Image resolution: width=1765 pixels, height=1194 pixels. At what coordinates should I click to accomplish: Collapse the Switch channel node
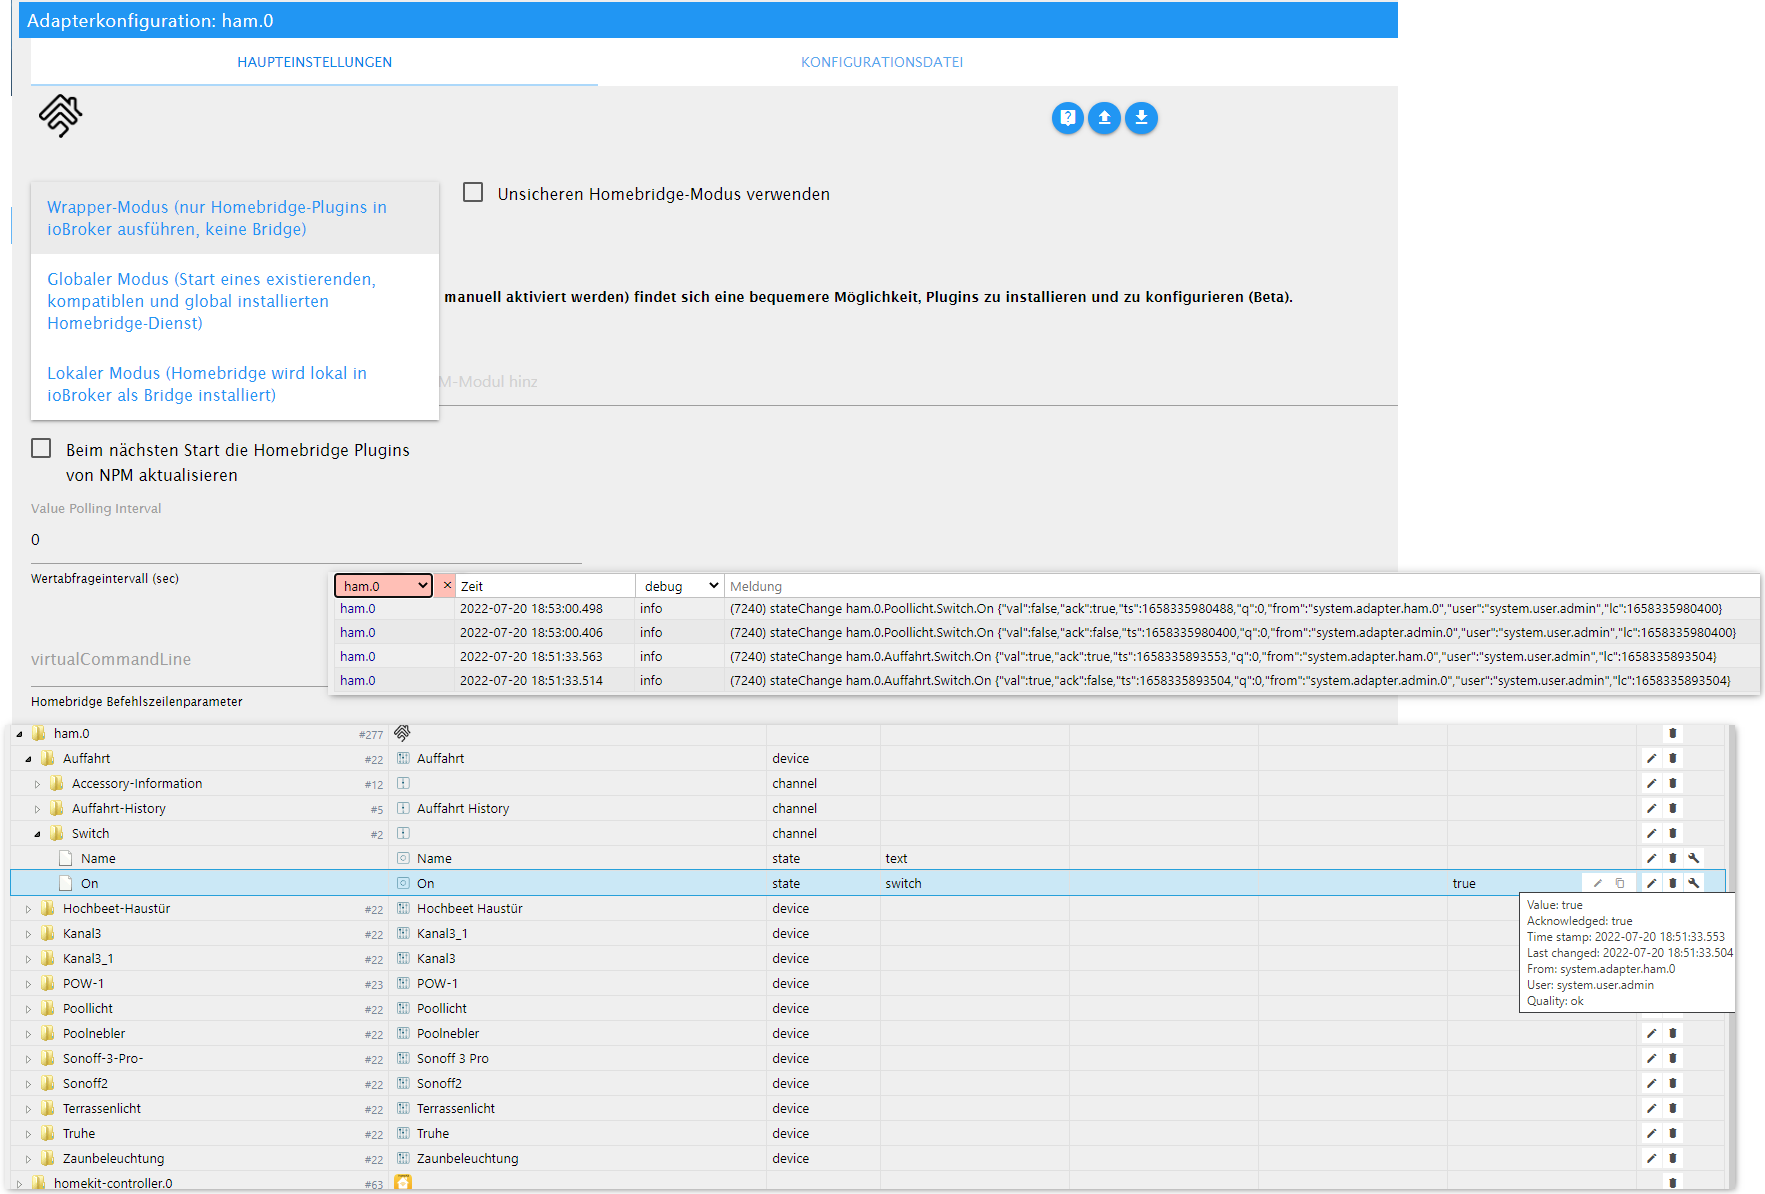click(x=37, y=834)
